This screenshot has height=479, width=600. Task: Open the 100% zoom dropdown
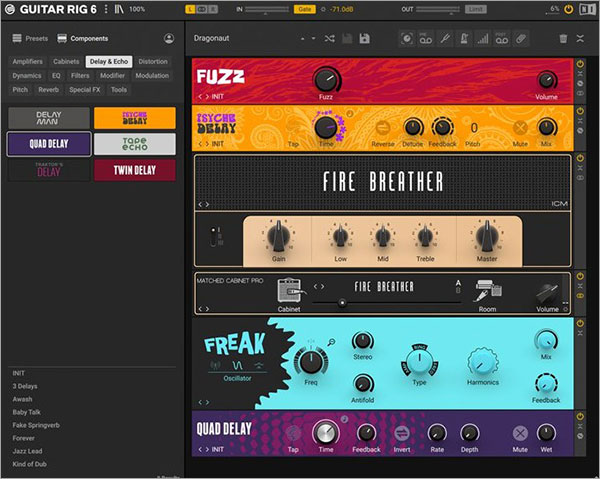point(137,9)
